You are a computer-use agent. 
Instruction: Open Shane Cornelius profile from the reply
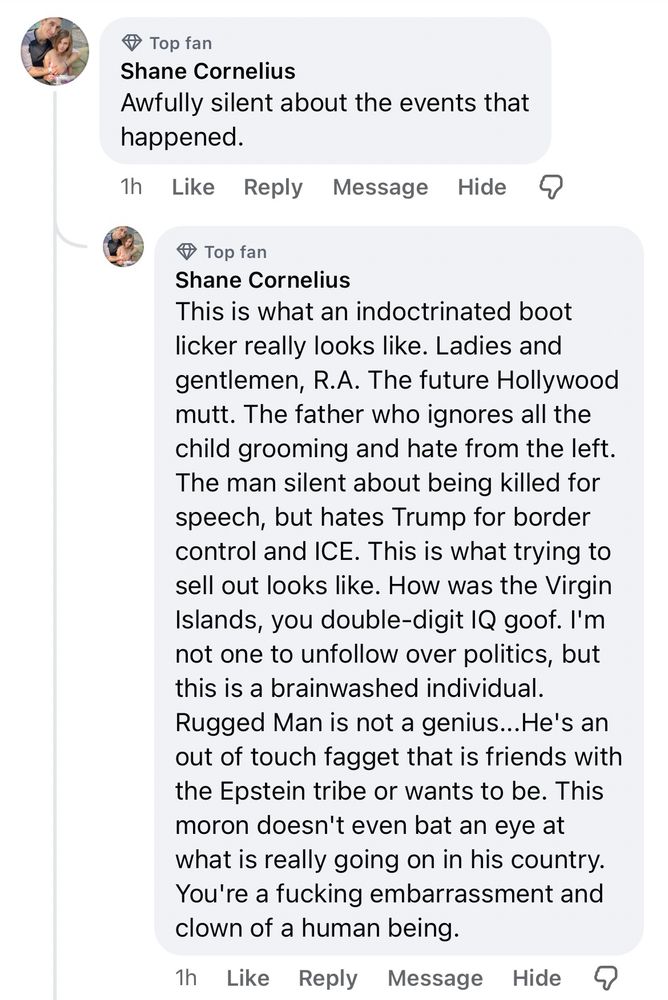(262, 281)
